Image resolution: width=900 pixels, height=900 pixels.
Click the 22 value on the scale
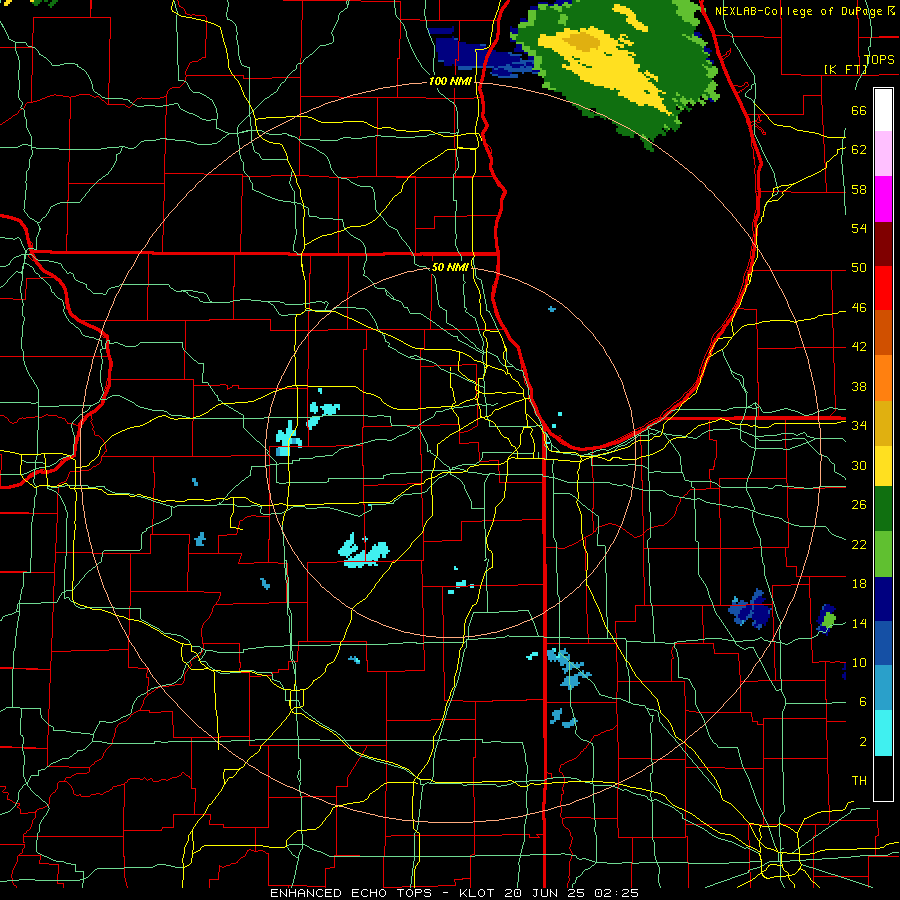859,544
